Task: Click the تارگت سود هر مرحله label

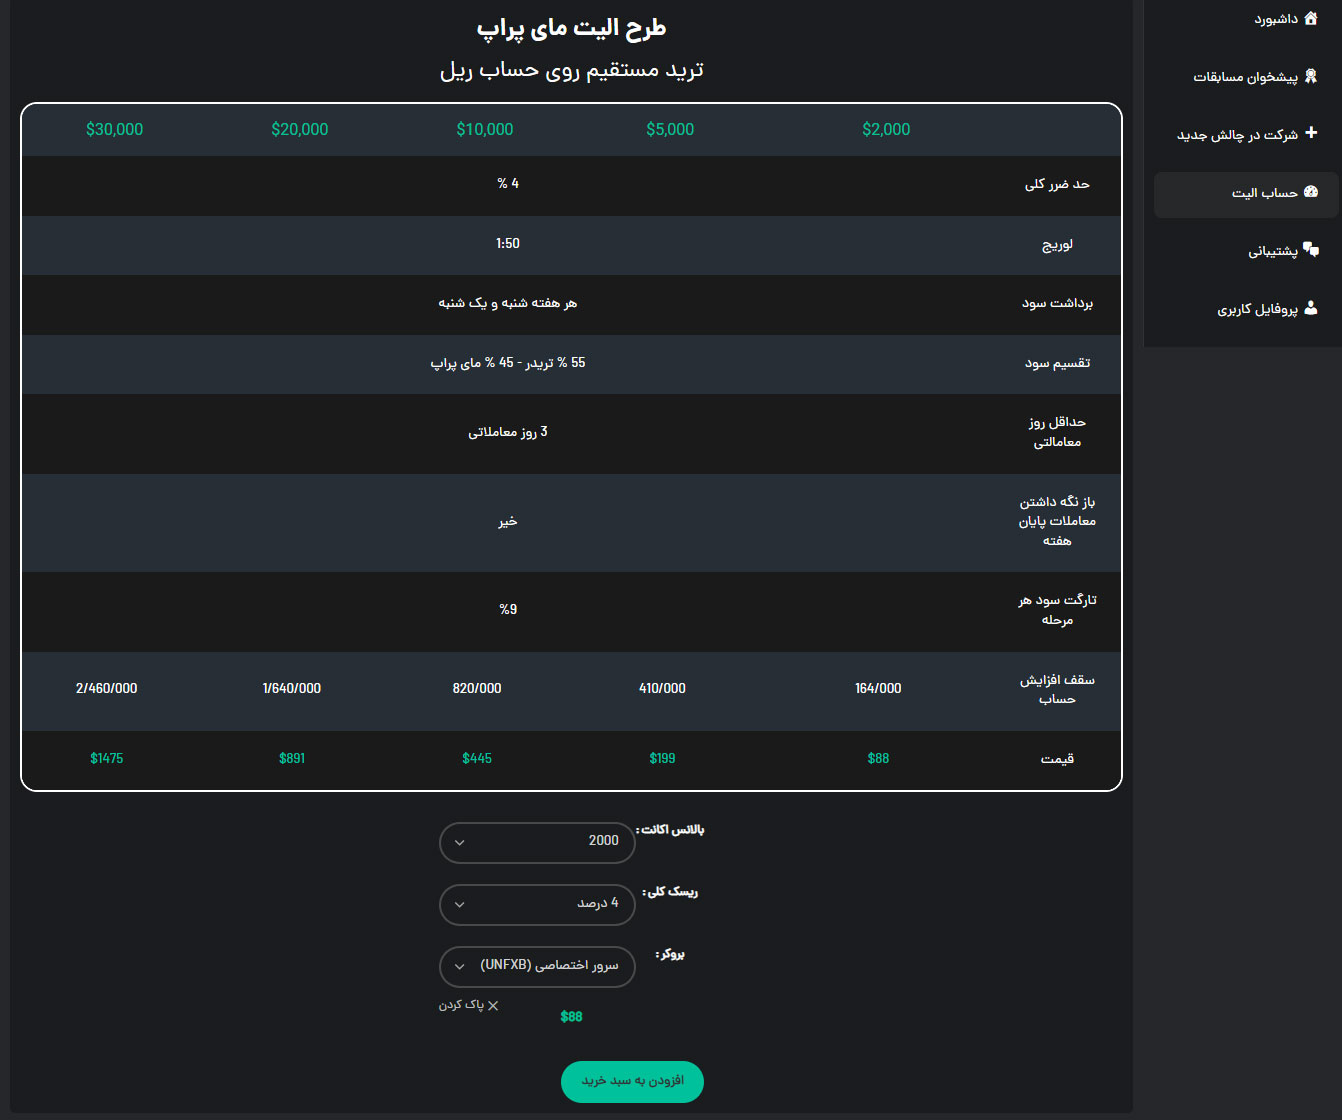Action: click(x=1057, y=610)
